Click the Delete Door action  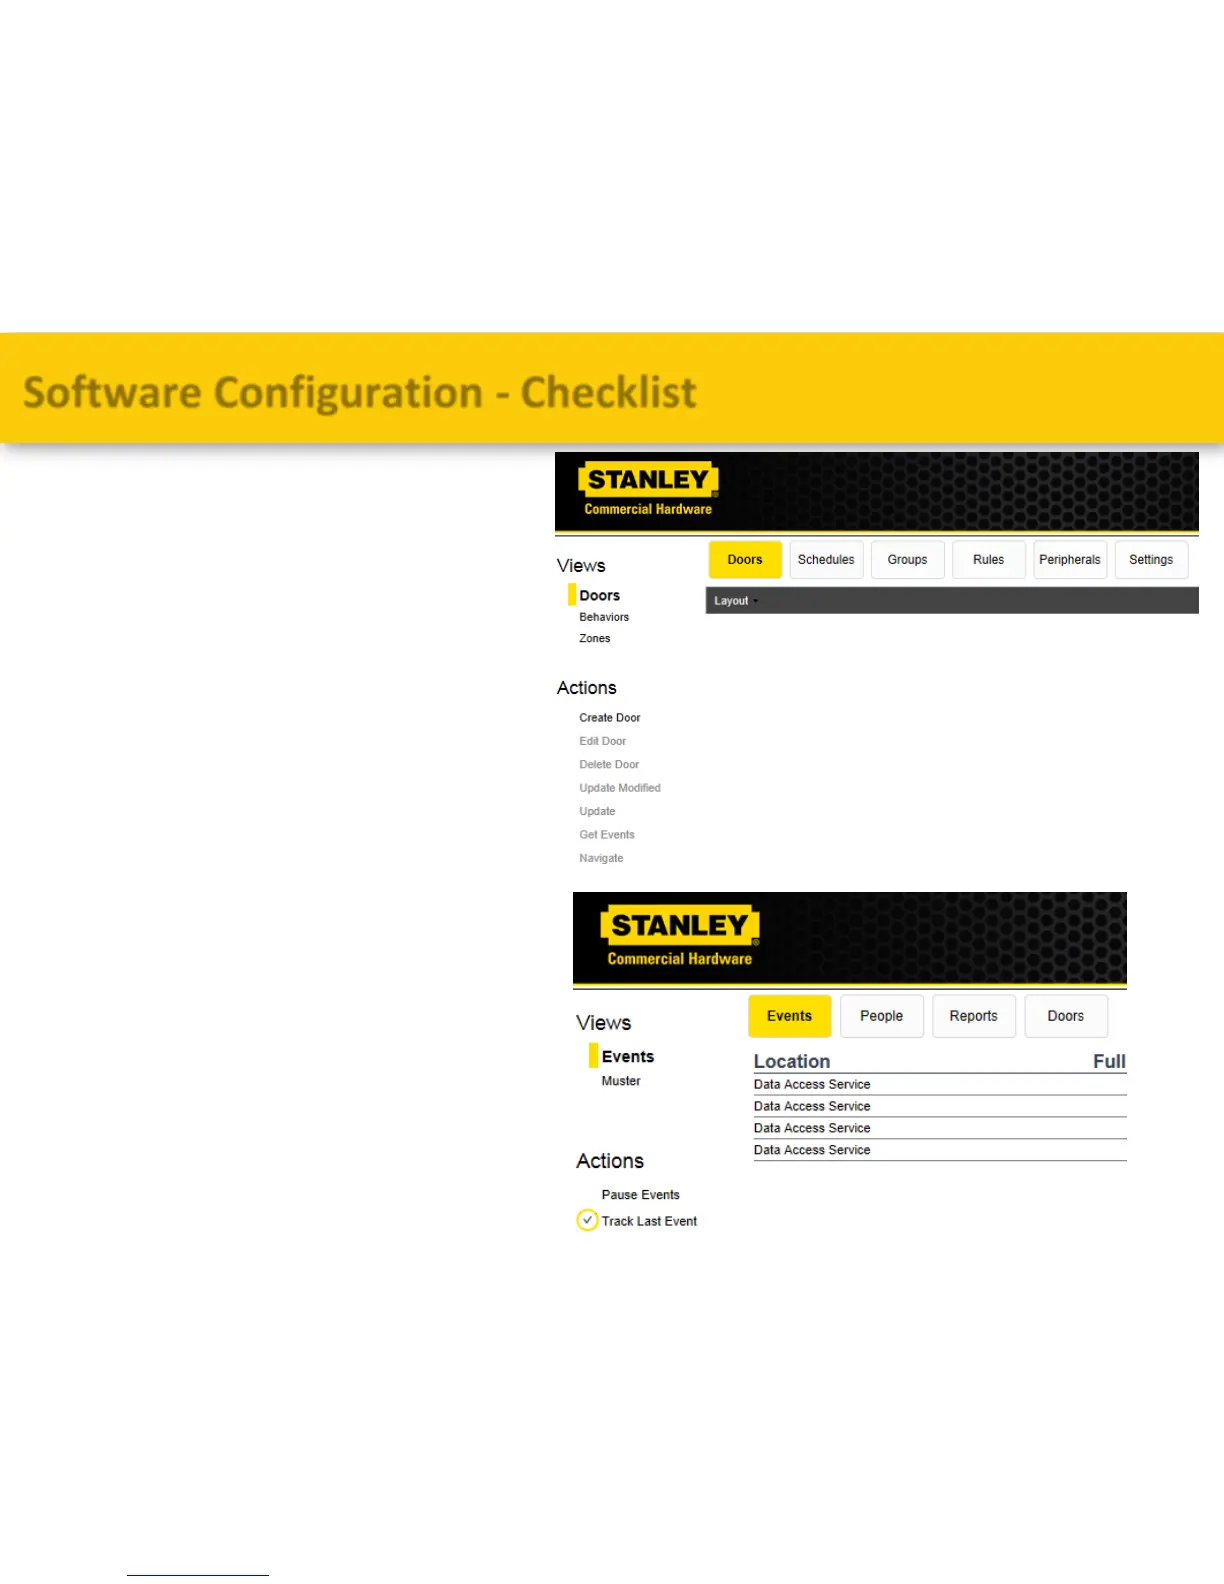[x=609, y=764]
